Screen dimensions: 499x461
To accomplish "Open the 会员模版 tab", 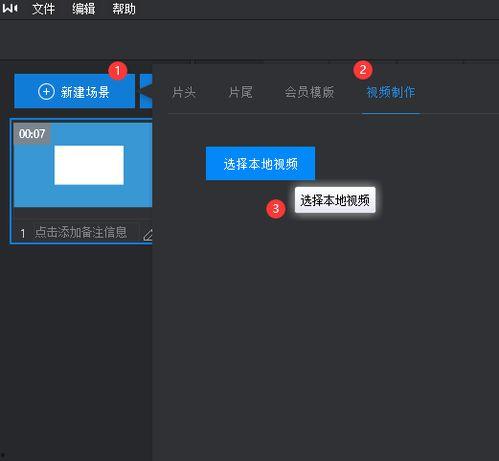I will click(x=309, y=92).
